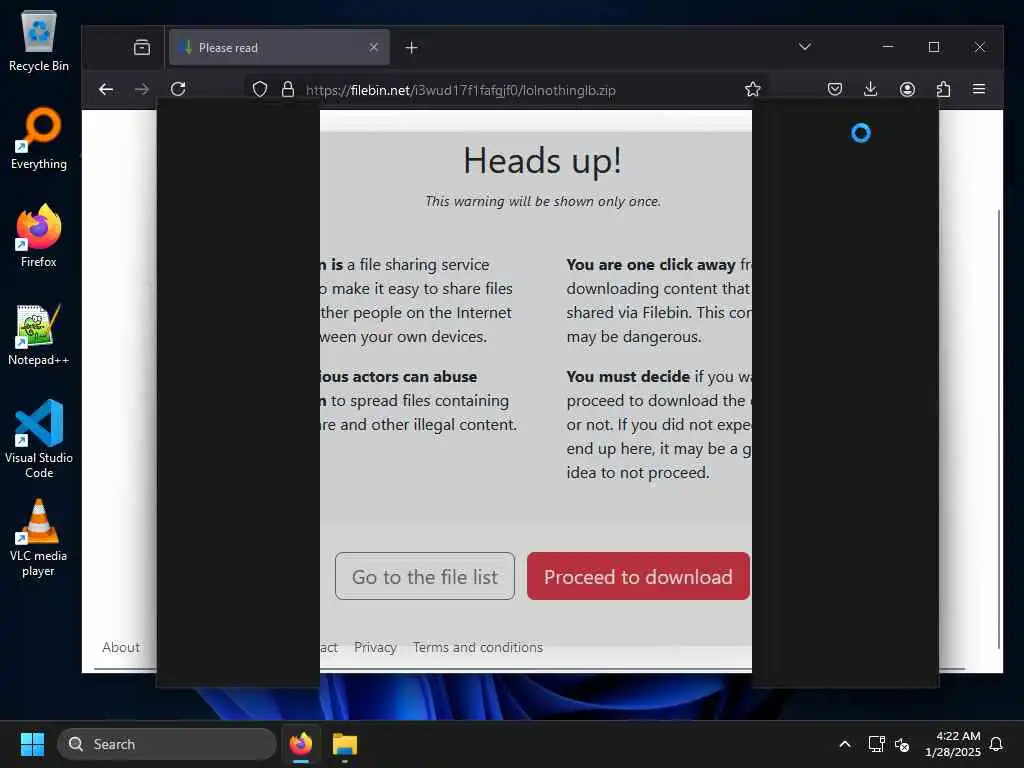Open the notifications bell
Image resolution: width=1024 pixels, height=768 pixels.
point(997,744)
